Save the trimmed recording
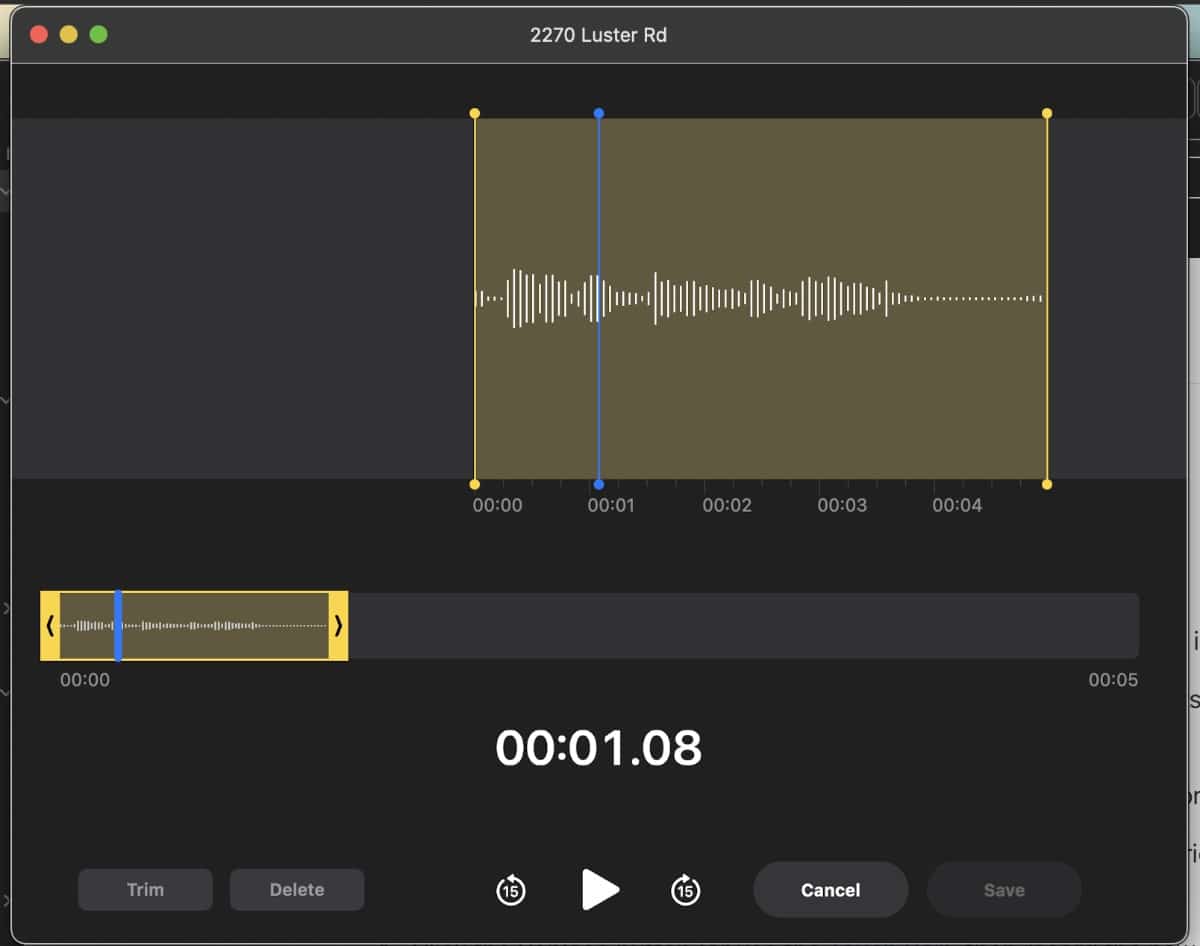The height and width of the screenshot is (946, 1200). (x=1003, y=889)
